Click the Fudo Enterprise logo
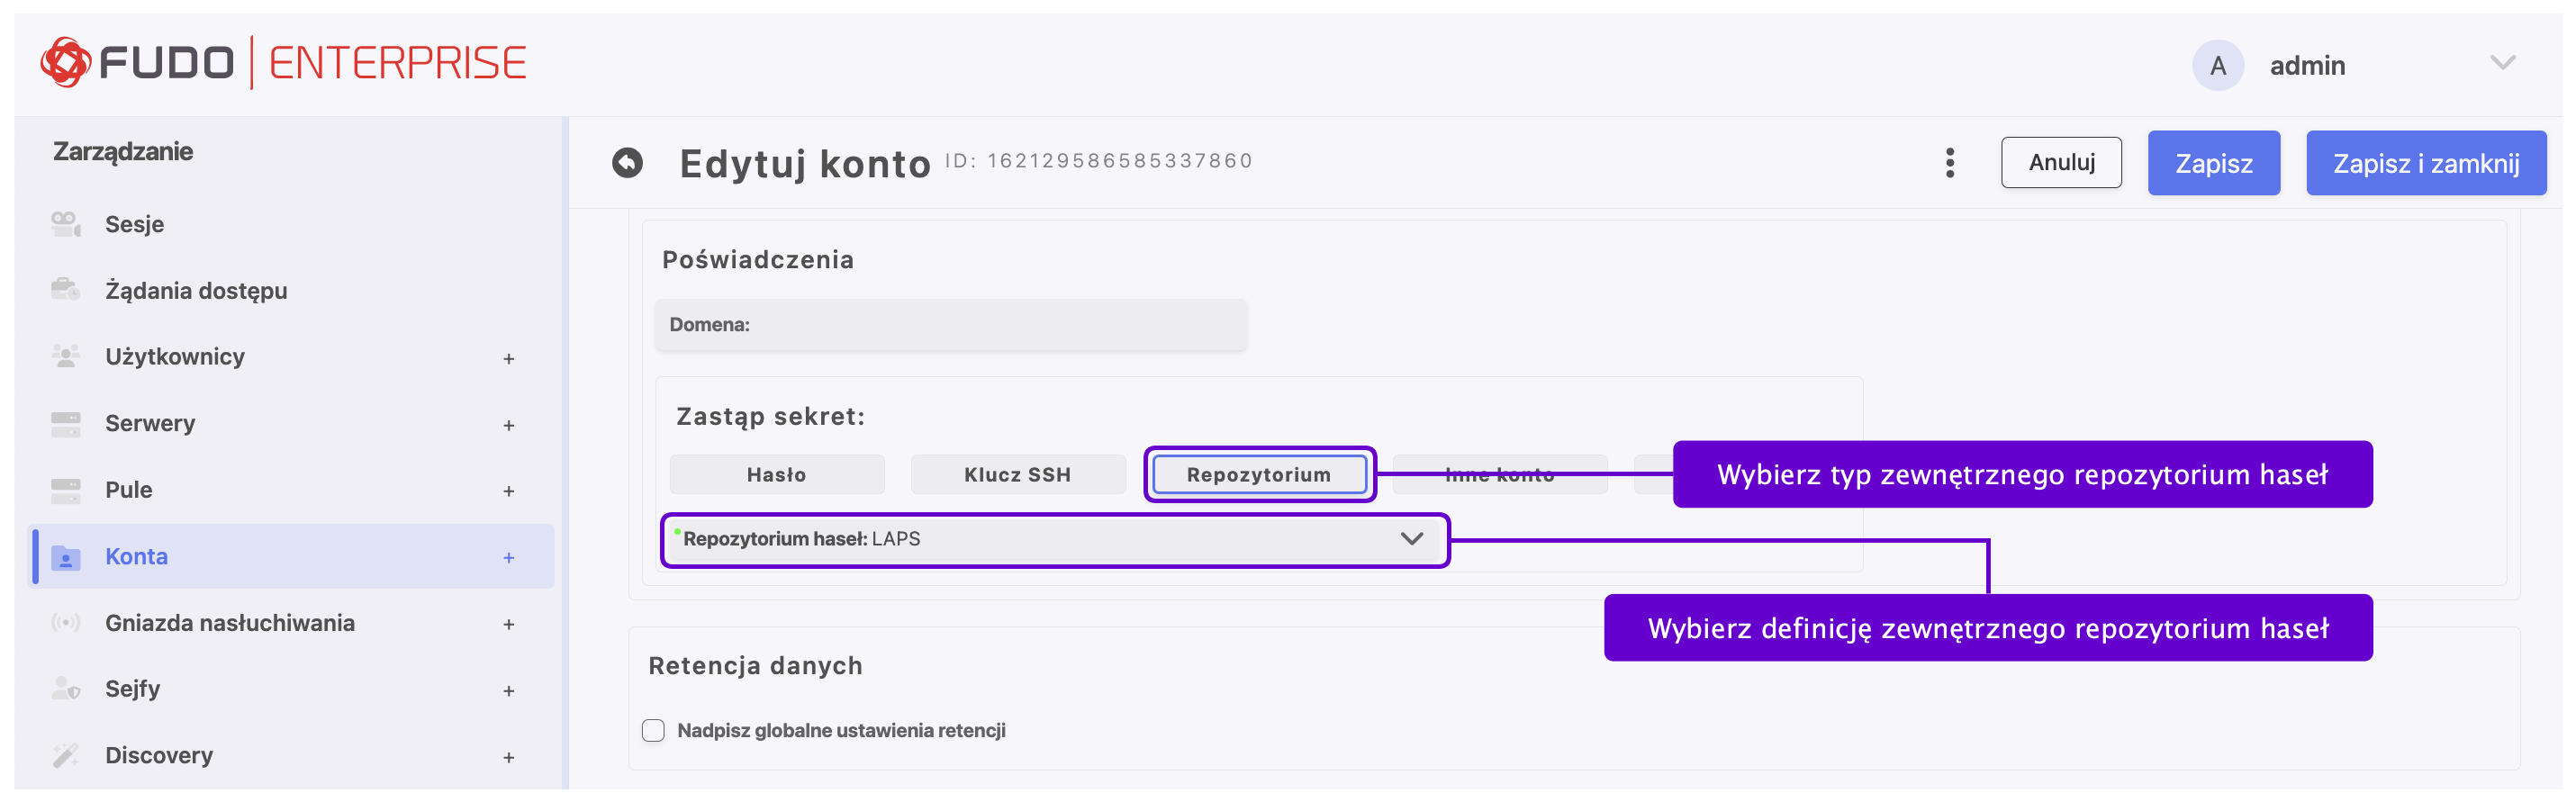 283,63
